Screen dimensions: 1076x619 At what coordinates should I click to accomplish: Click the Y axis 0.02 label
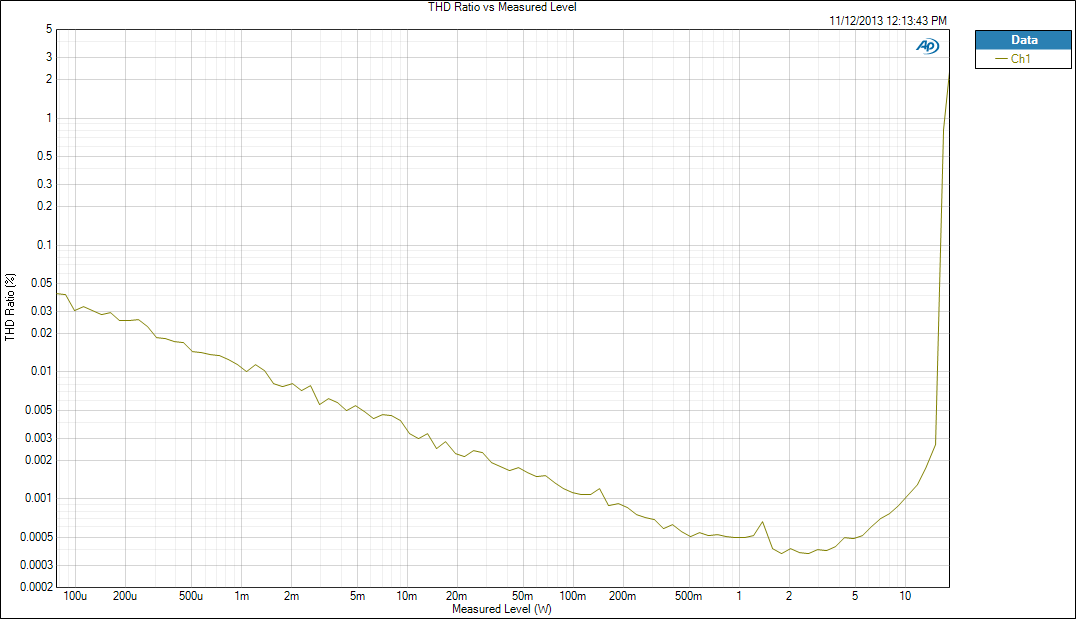(x=41, y=333)
